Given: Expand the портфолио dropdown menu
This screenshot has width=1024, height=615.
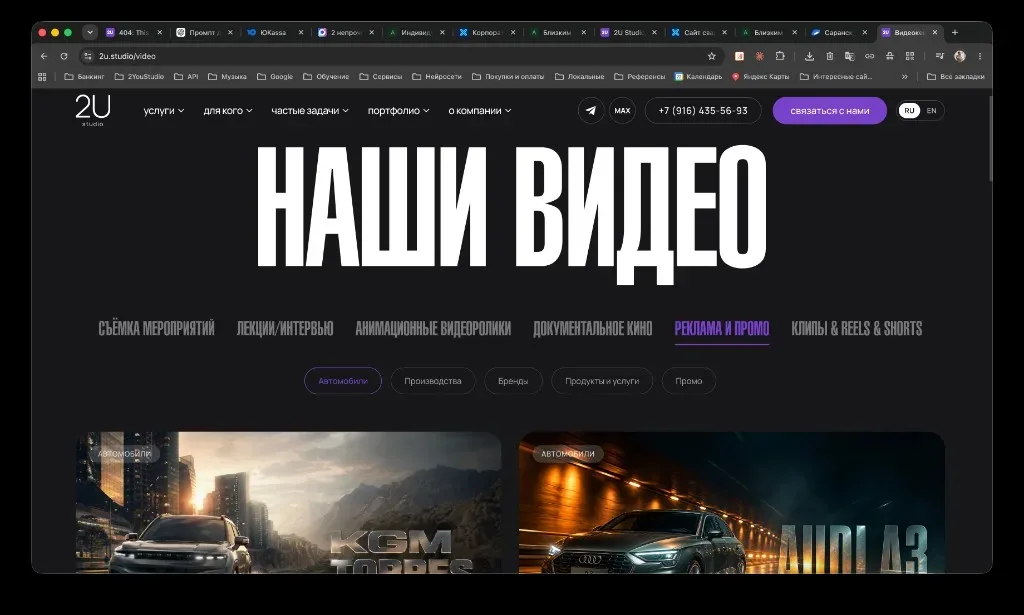Looking at the screenshot, I should (x=398, y=110).
